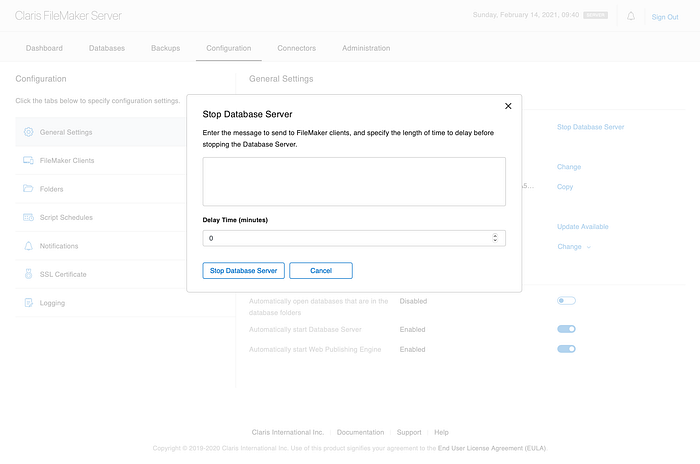Switch to the Backups tab
The width and height of the screenshot is (700, 464).
click(166, 48)
